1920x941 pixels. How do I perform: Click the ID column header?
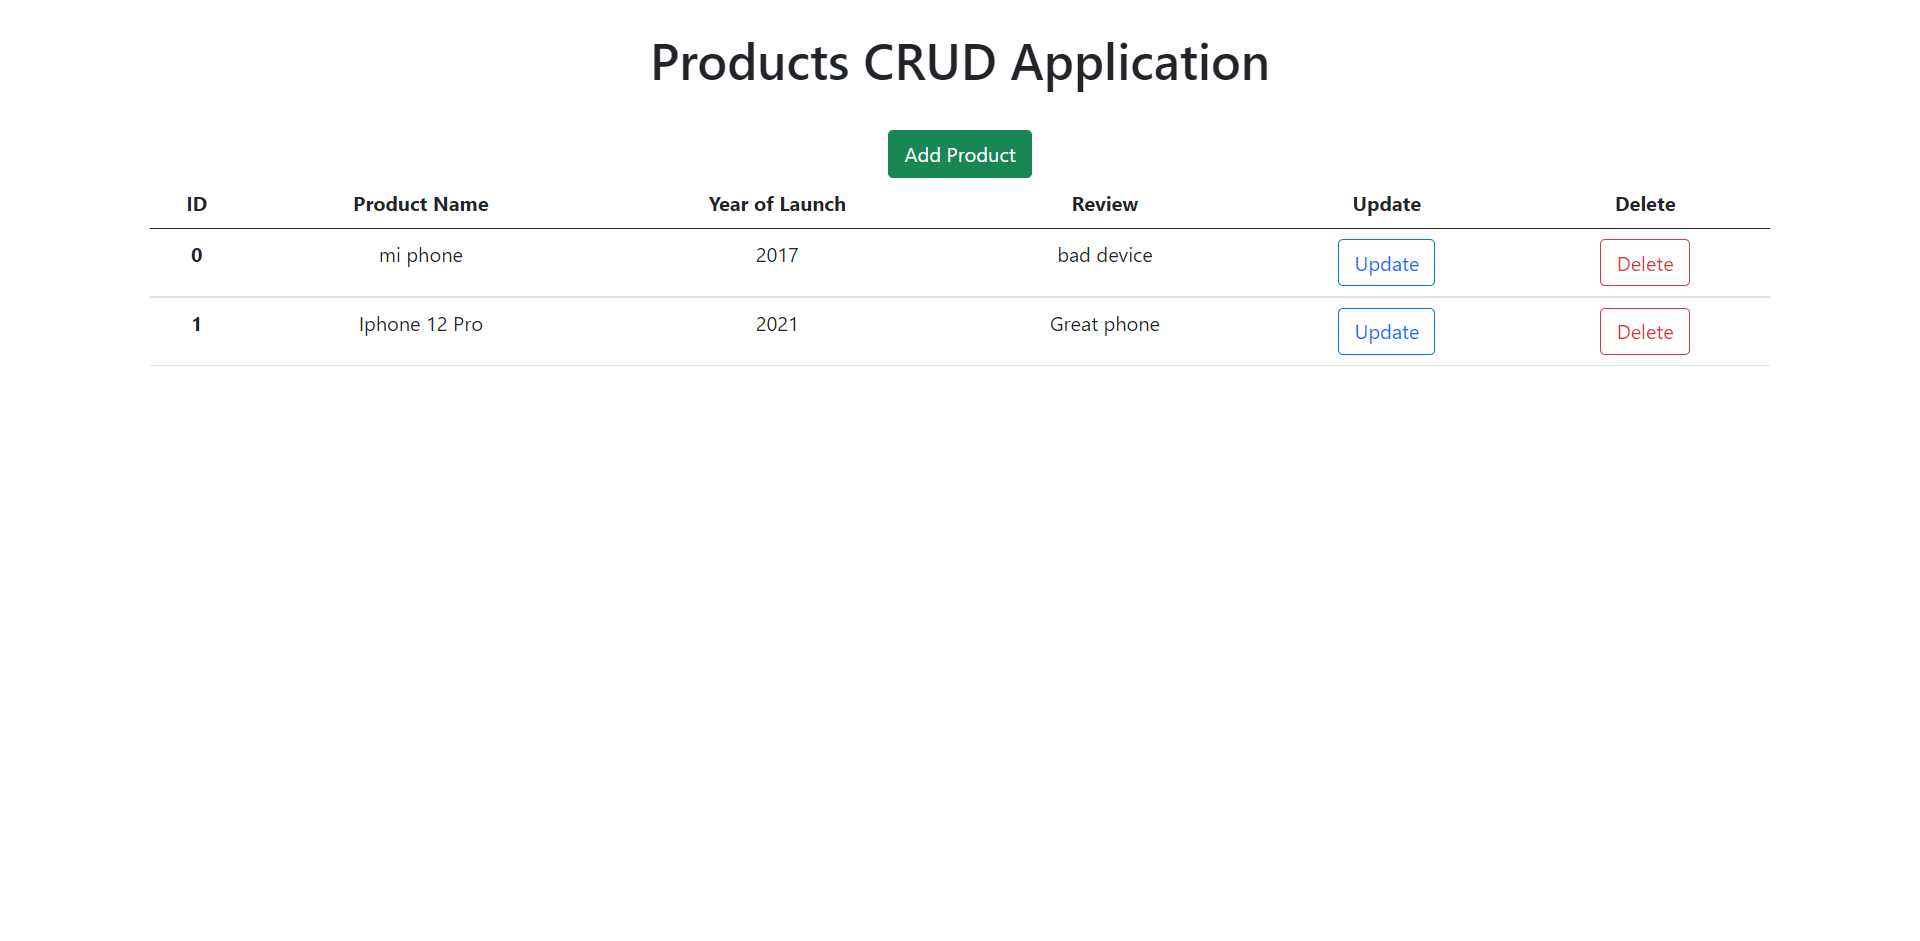click(197, 204)
